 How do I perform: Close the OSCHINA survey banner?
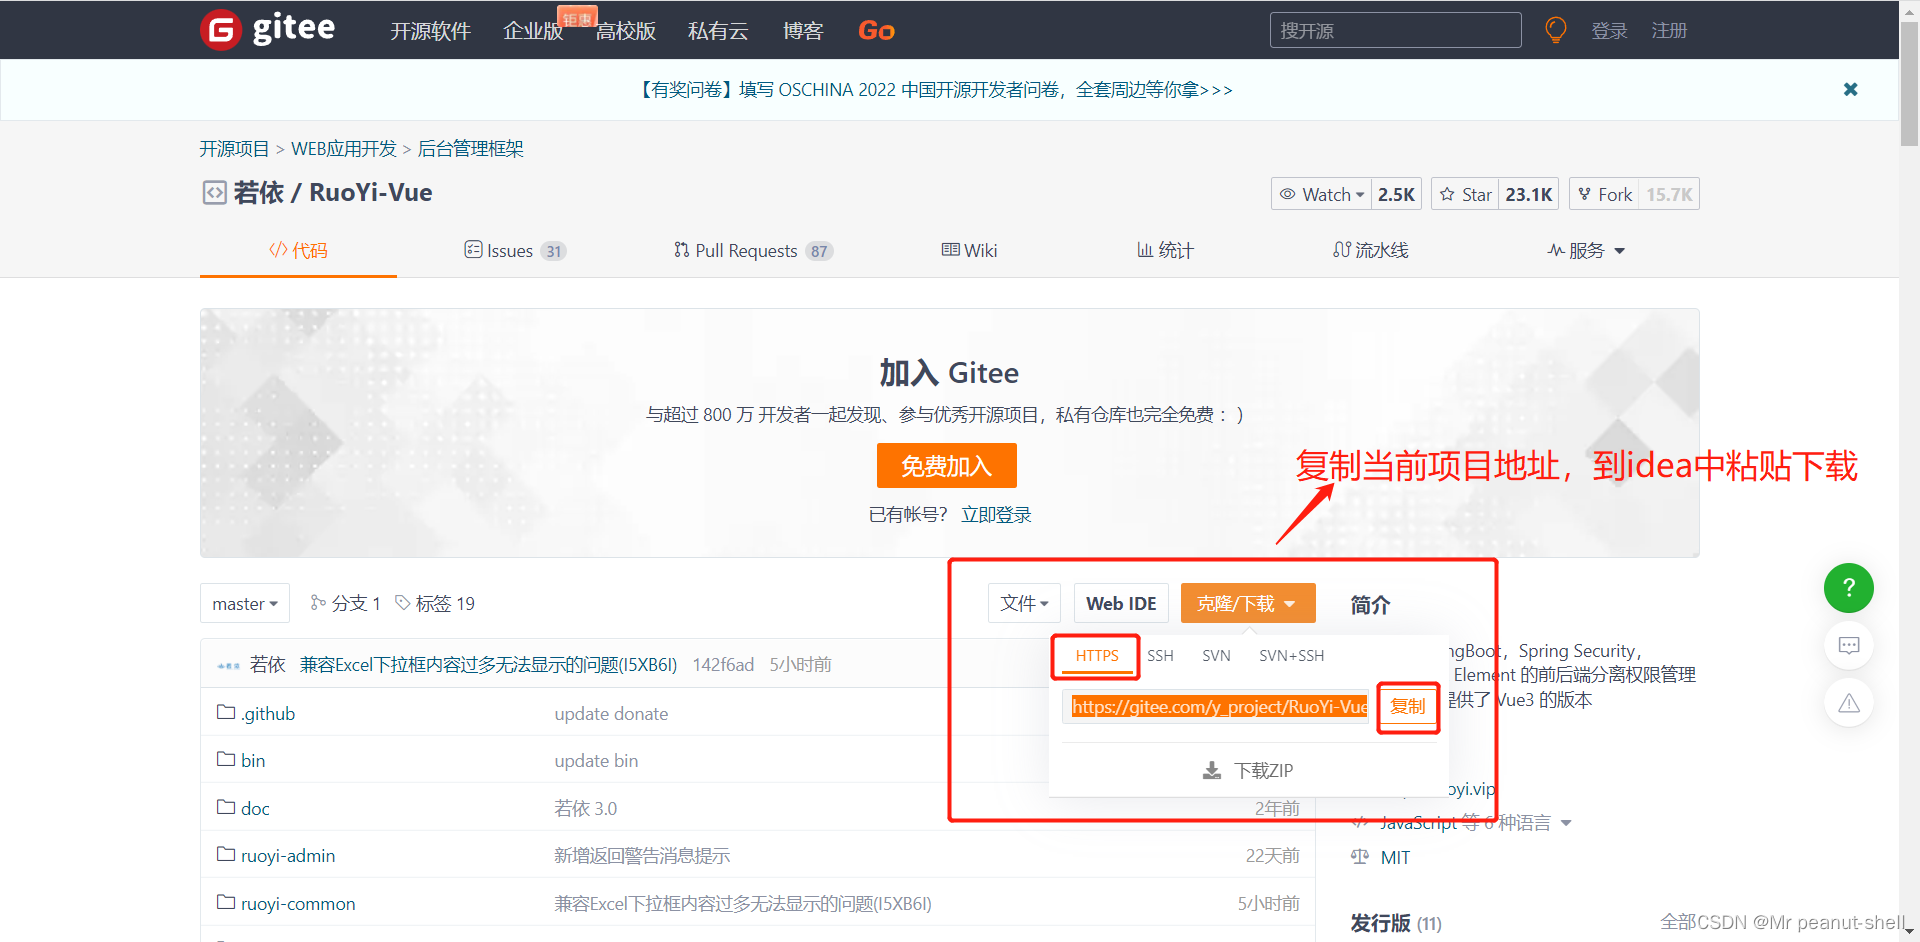[x=1850, y=89]
